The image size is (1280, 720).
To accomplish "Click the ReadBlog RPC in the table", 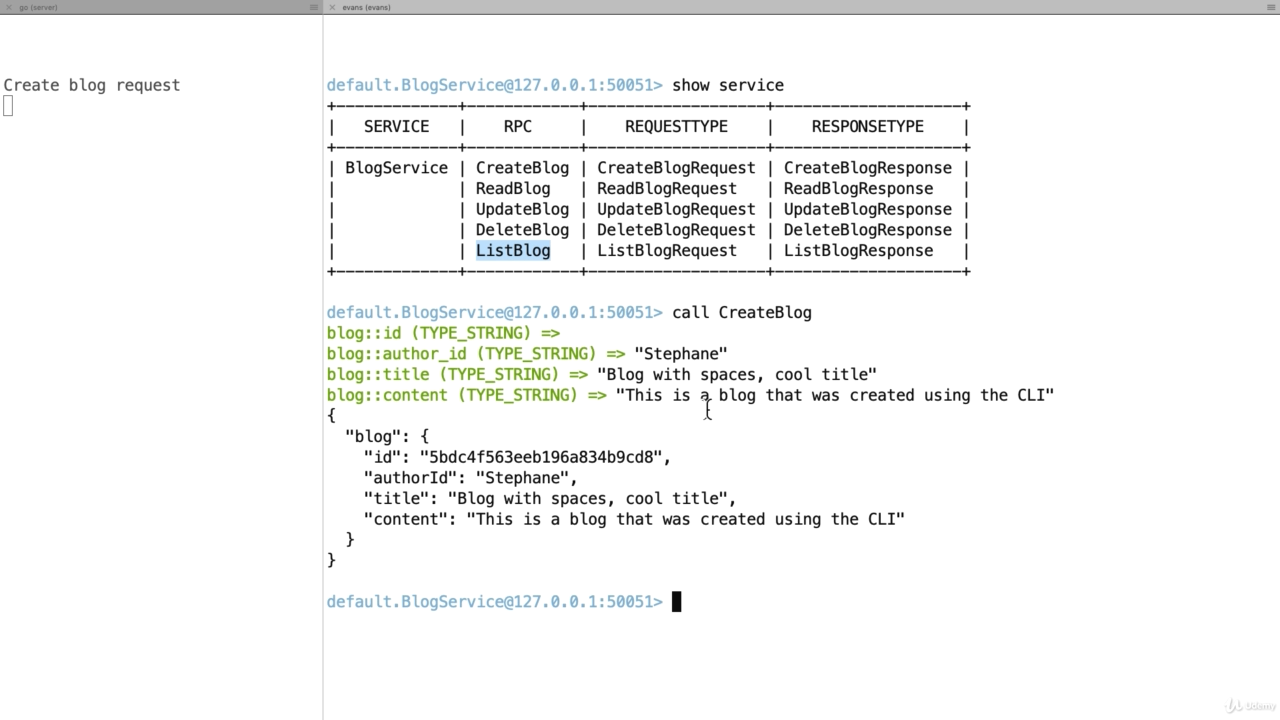I will (x=513, y=189).
